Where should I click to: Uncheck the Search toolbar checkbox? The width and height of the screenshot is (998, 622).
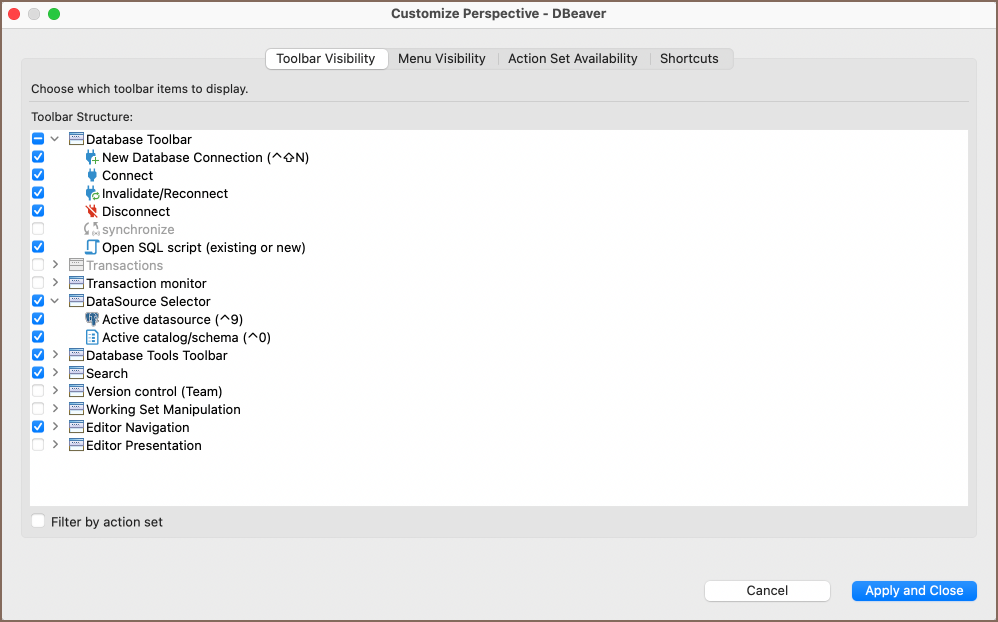coord(38,374)
